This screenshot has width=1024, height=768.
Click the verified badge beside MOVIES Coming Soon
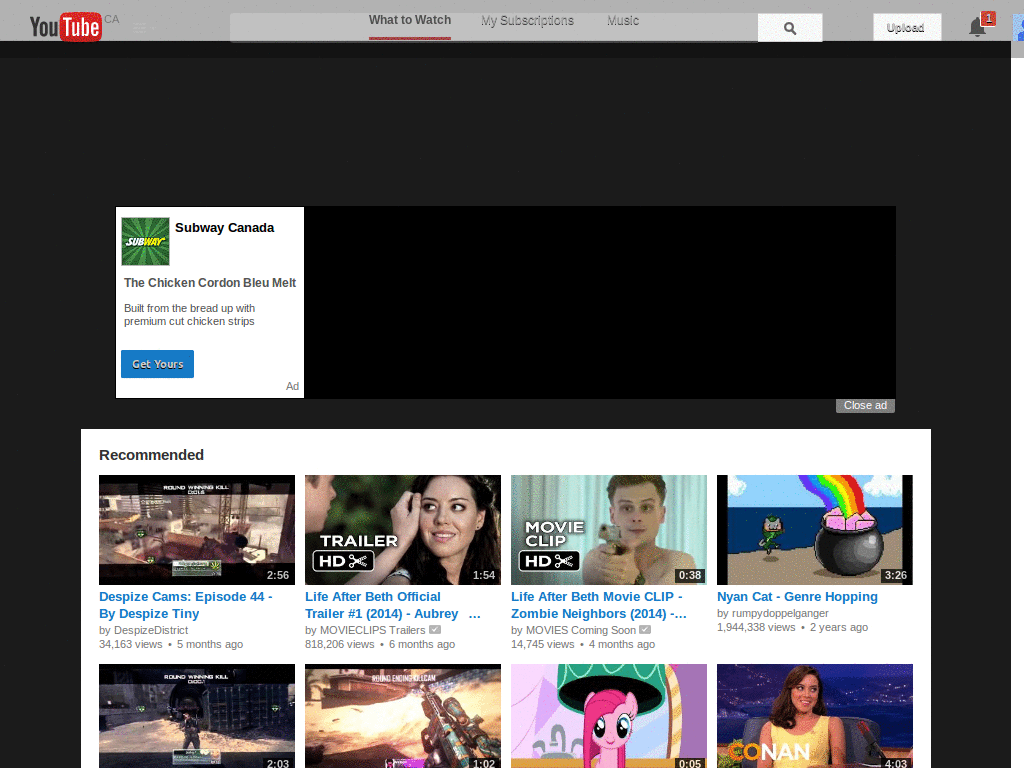click(x=645, y=630)
